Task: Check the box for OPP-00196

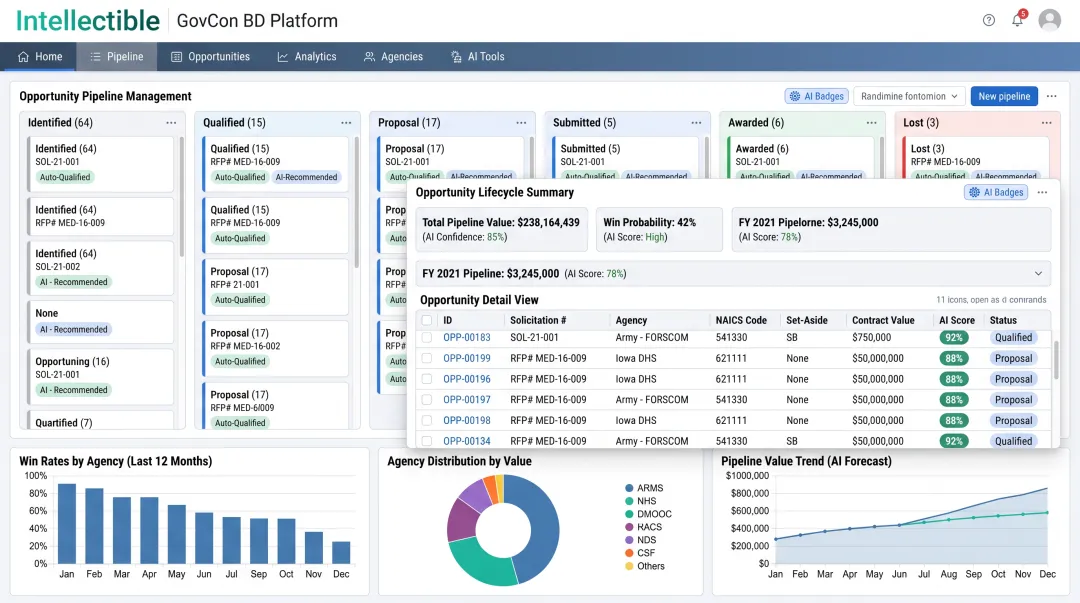Action: pos(427,379)
